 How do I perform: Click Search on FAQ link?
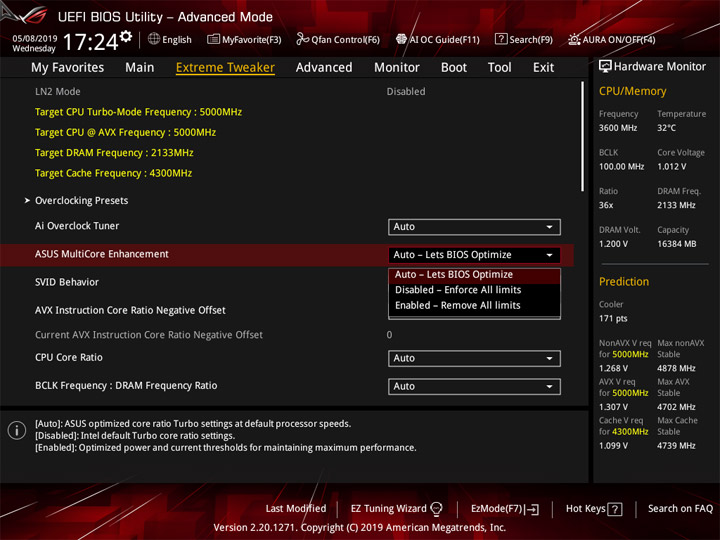680,509
